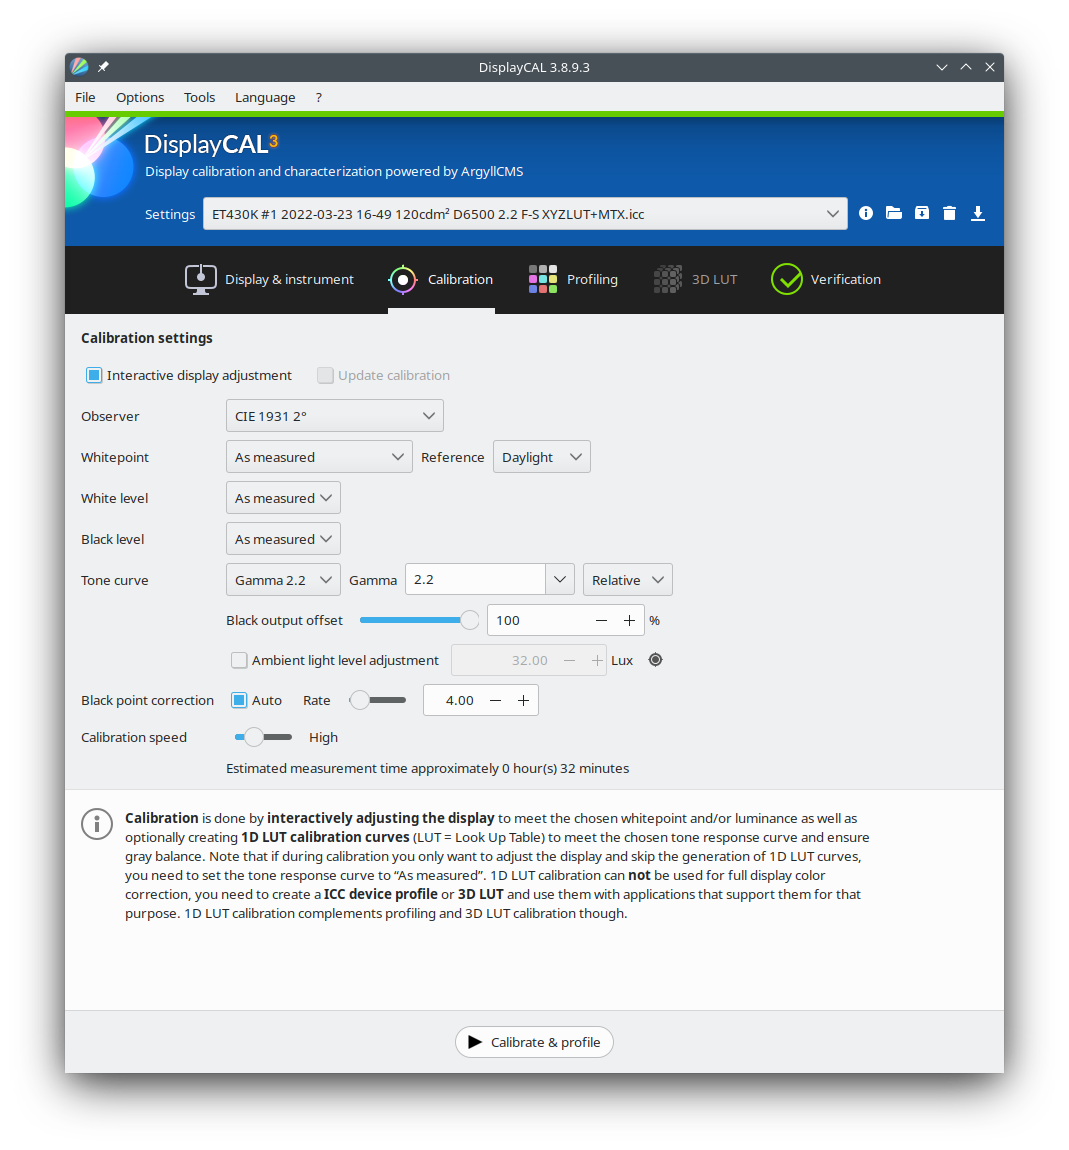Open the settings file information icon
This screenshot has height=1150, width=1069.
click(865, 213)
